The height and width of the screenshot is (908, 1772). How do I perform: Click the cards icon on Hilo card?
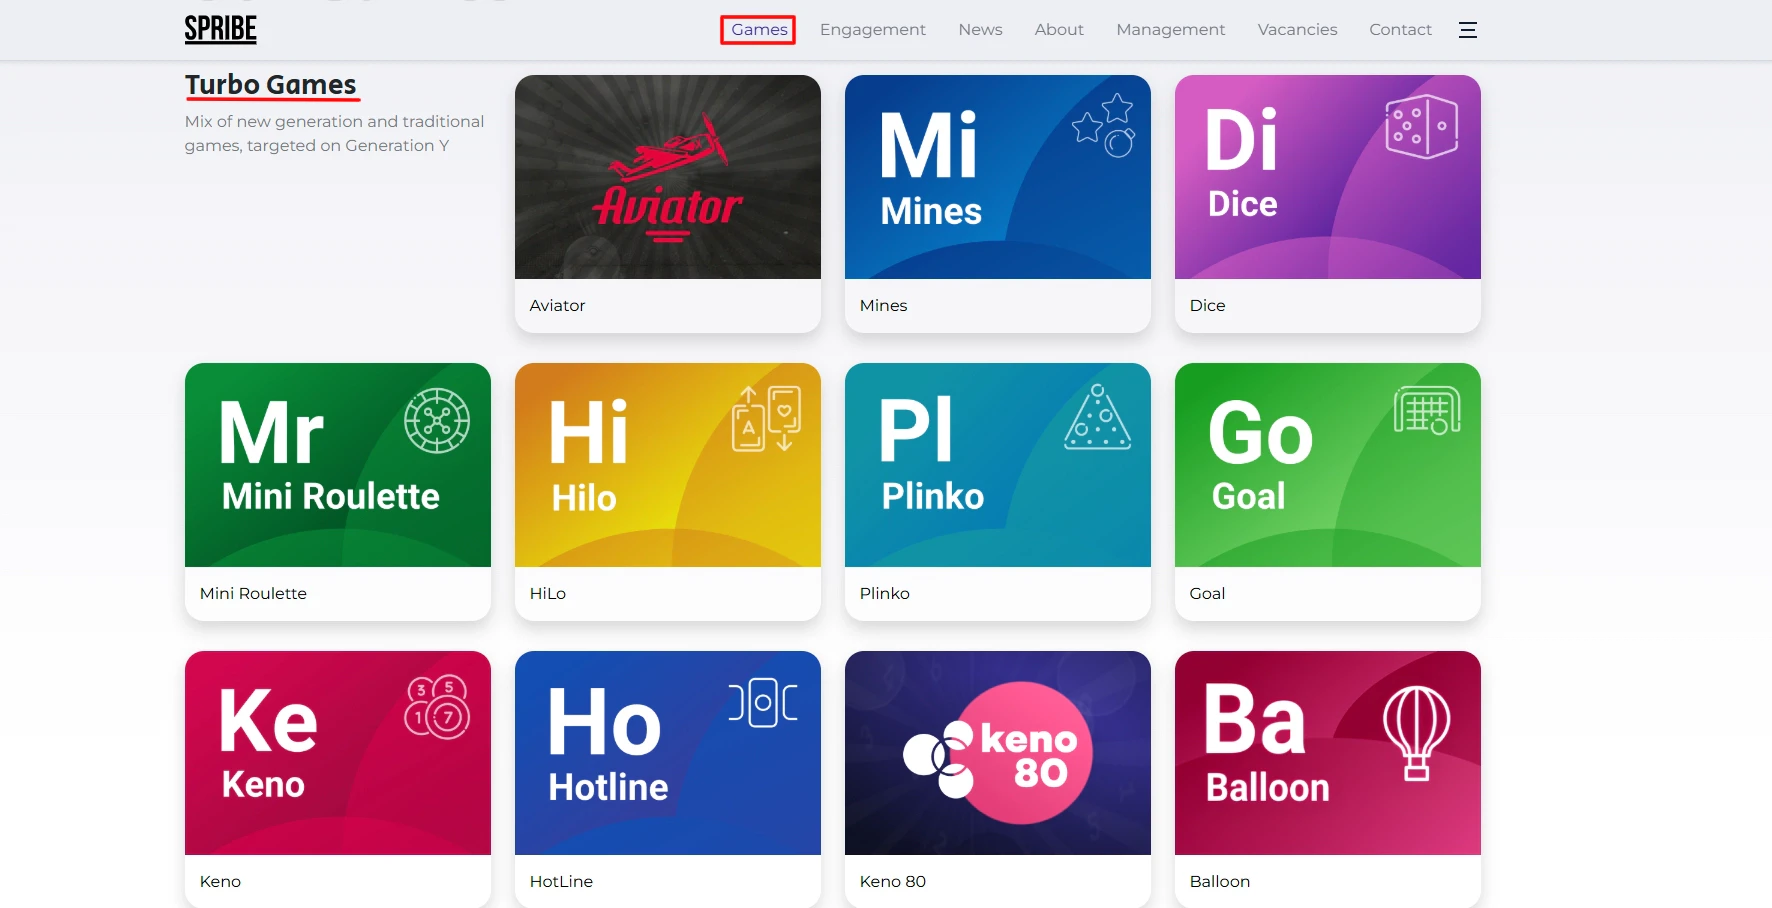[767, 418]
